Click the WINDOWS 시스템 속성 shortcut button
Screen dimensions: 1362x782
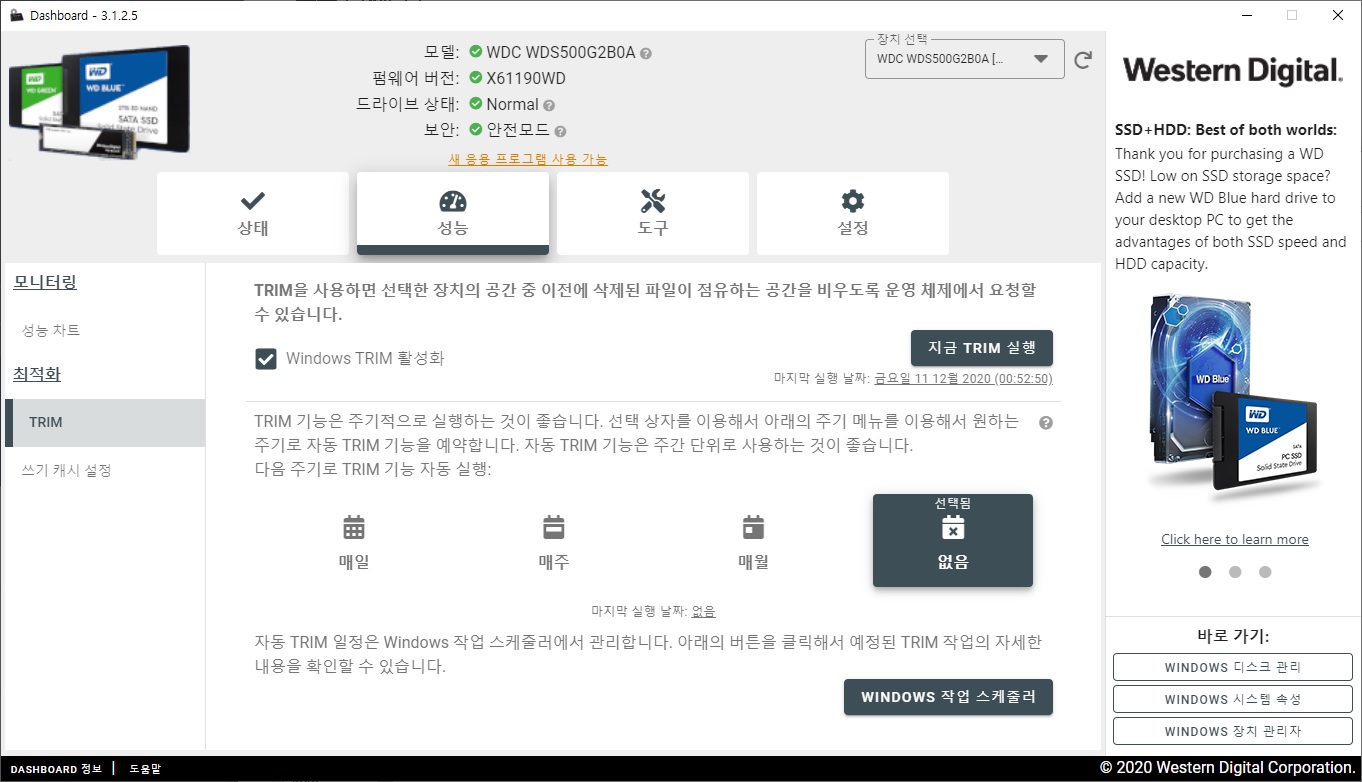pos(1233,699)
